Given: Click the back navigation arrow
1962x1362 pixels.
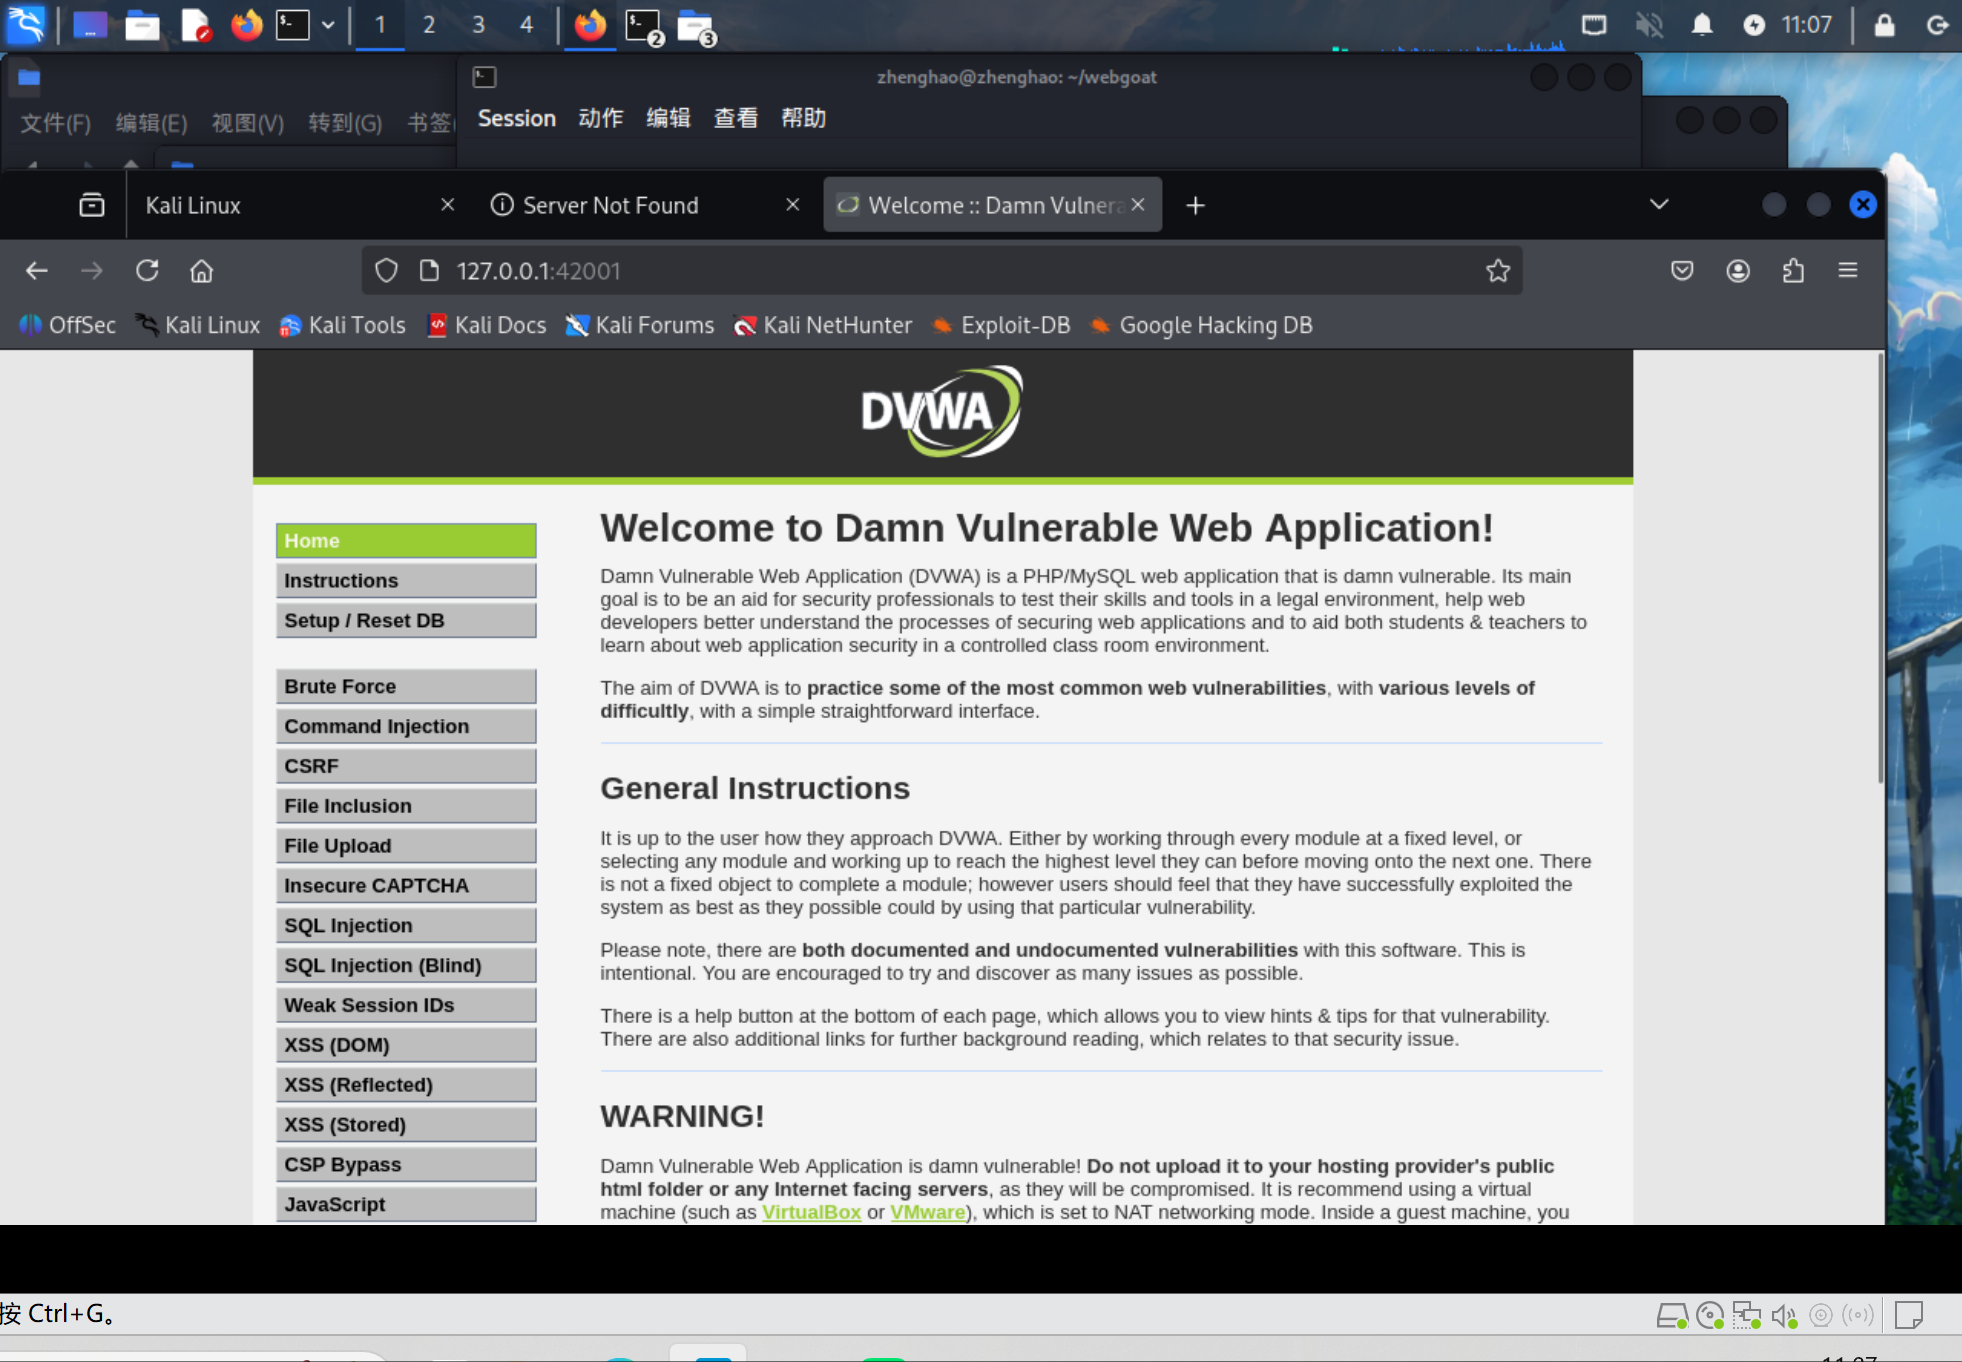Looking at the screenshot, I should pyautogui.click(x=37, y=271).
